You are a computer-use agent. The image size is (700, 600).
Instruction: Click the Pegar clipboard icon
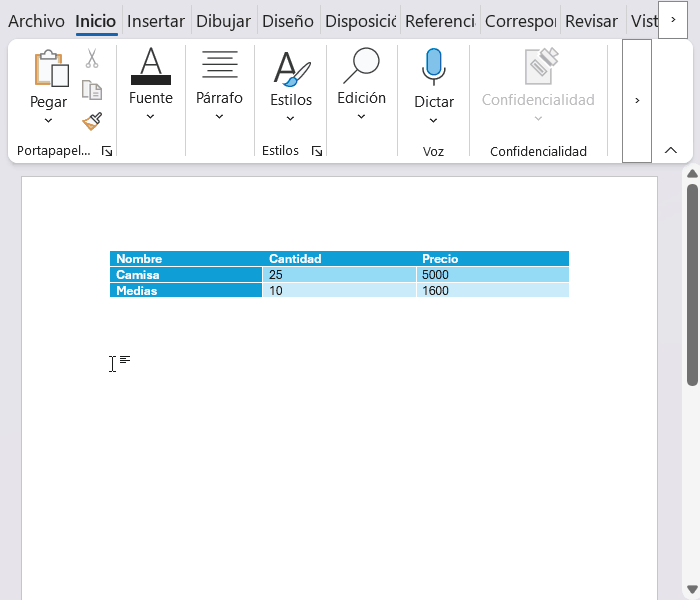click(x=48, y=69)
